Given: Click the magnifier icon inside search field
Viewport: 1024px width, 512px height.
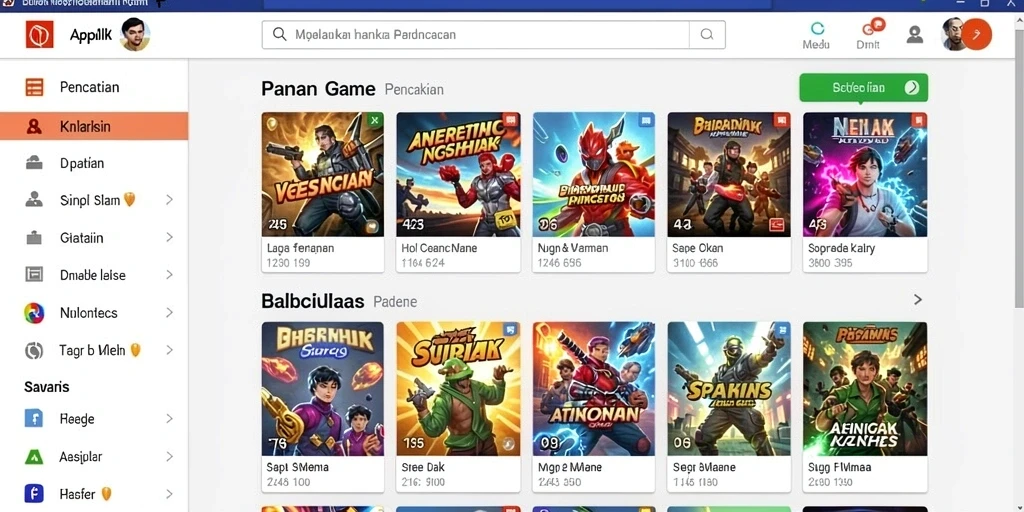Looking at the screenshot, I should [280, 35].
